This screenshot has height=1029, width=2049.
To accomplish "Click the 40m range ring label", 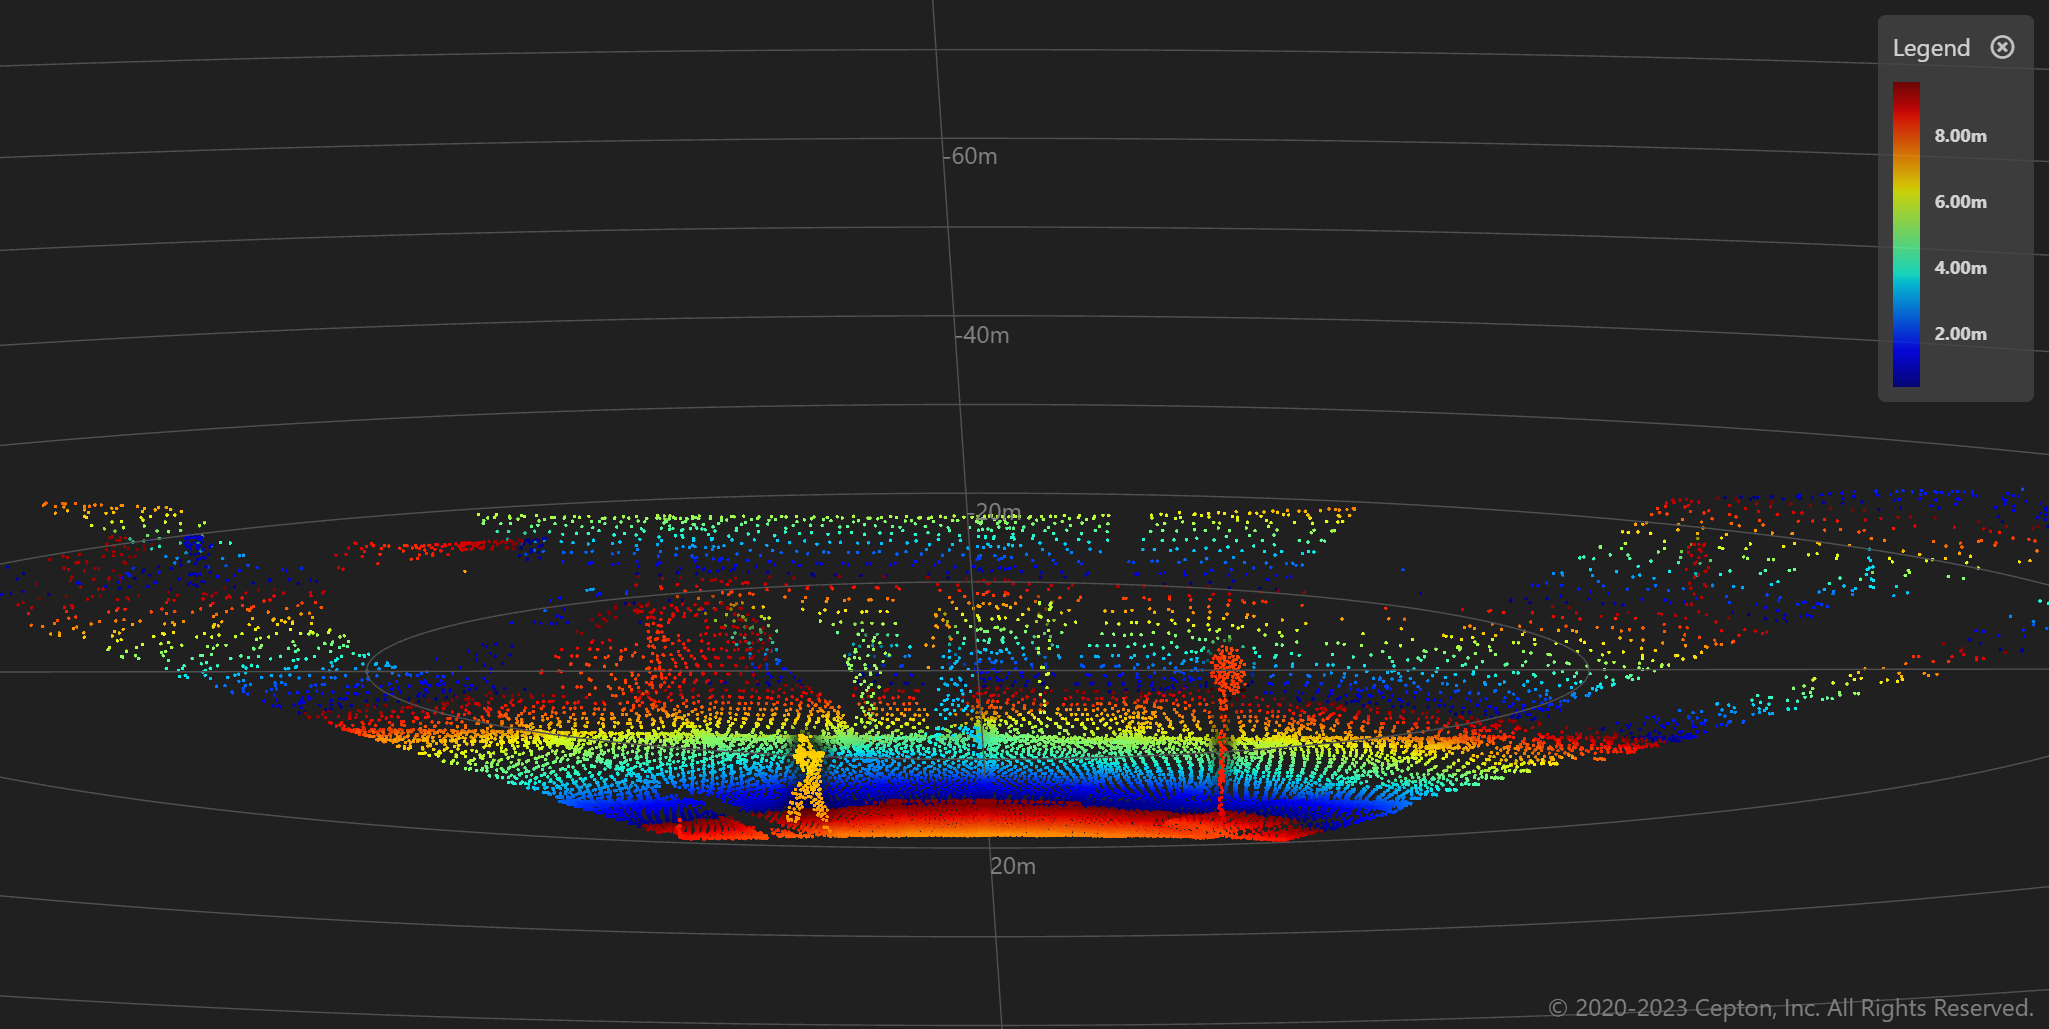I will pos(985,336).
